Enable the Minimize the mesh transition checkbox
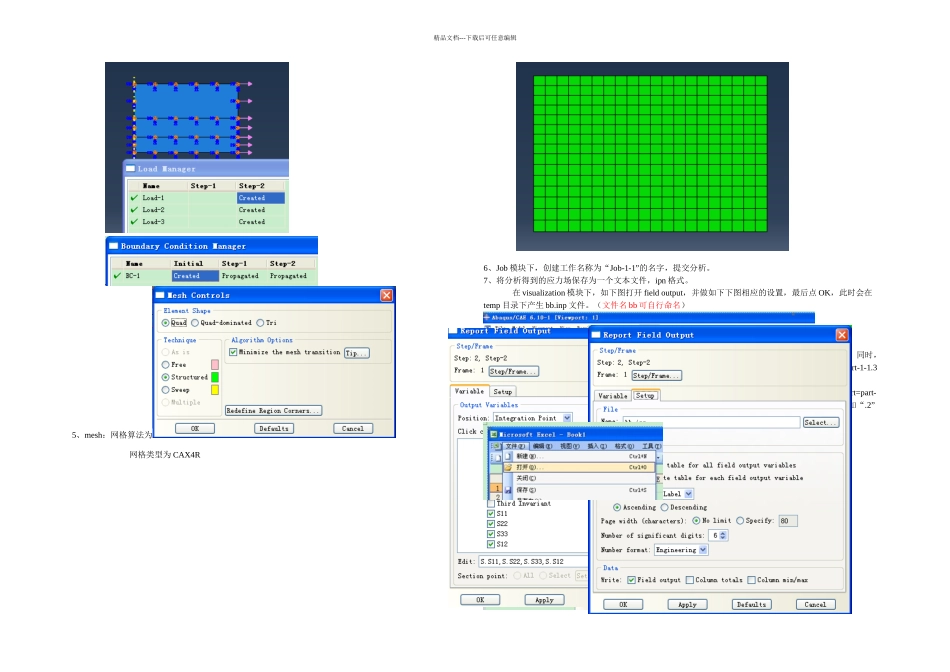Screen dimensions: 950x672 [x=233, y=352]
